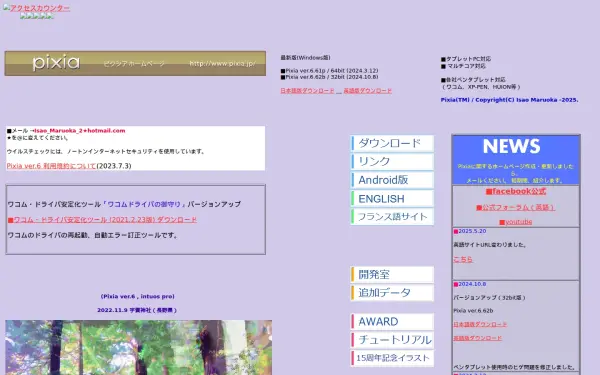Click the ワコムドライバの御守り tool name text
Image resolution: width=600 pixels, height=375 pixels.
[x=143, y=204]
